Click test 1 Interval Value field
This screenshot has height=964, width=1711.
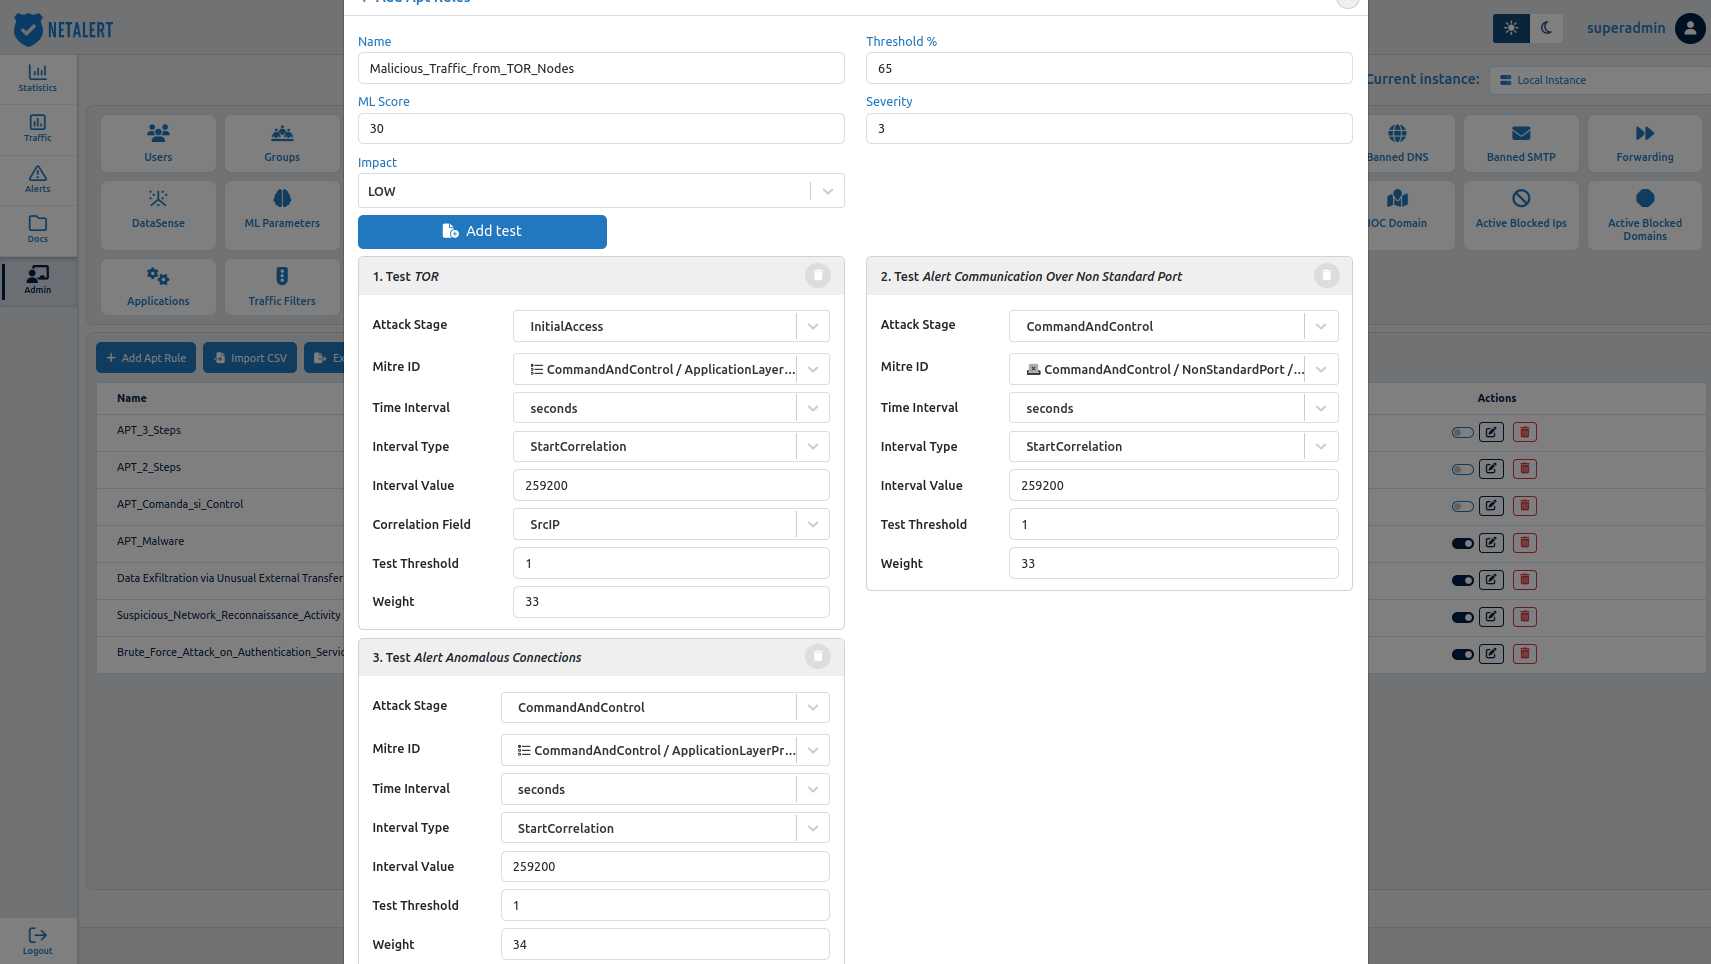coord(671,485)
